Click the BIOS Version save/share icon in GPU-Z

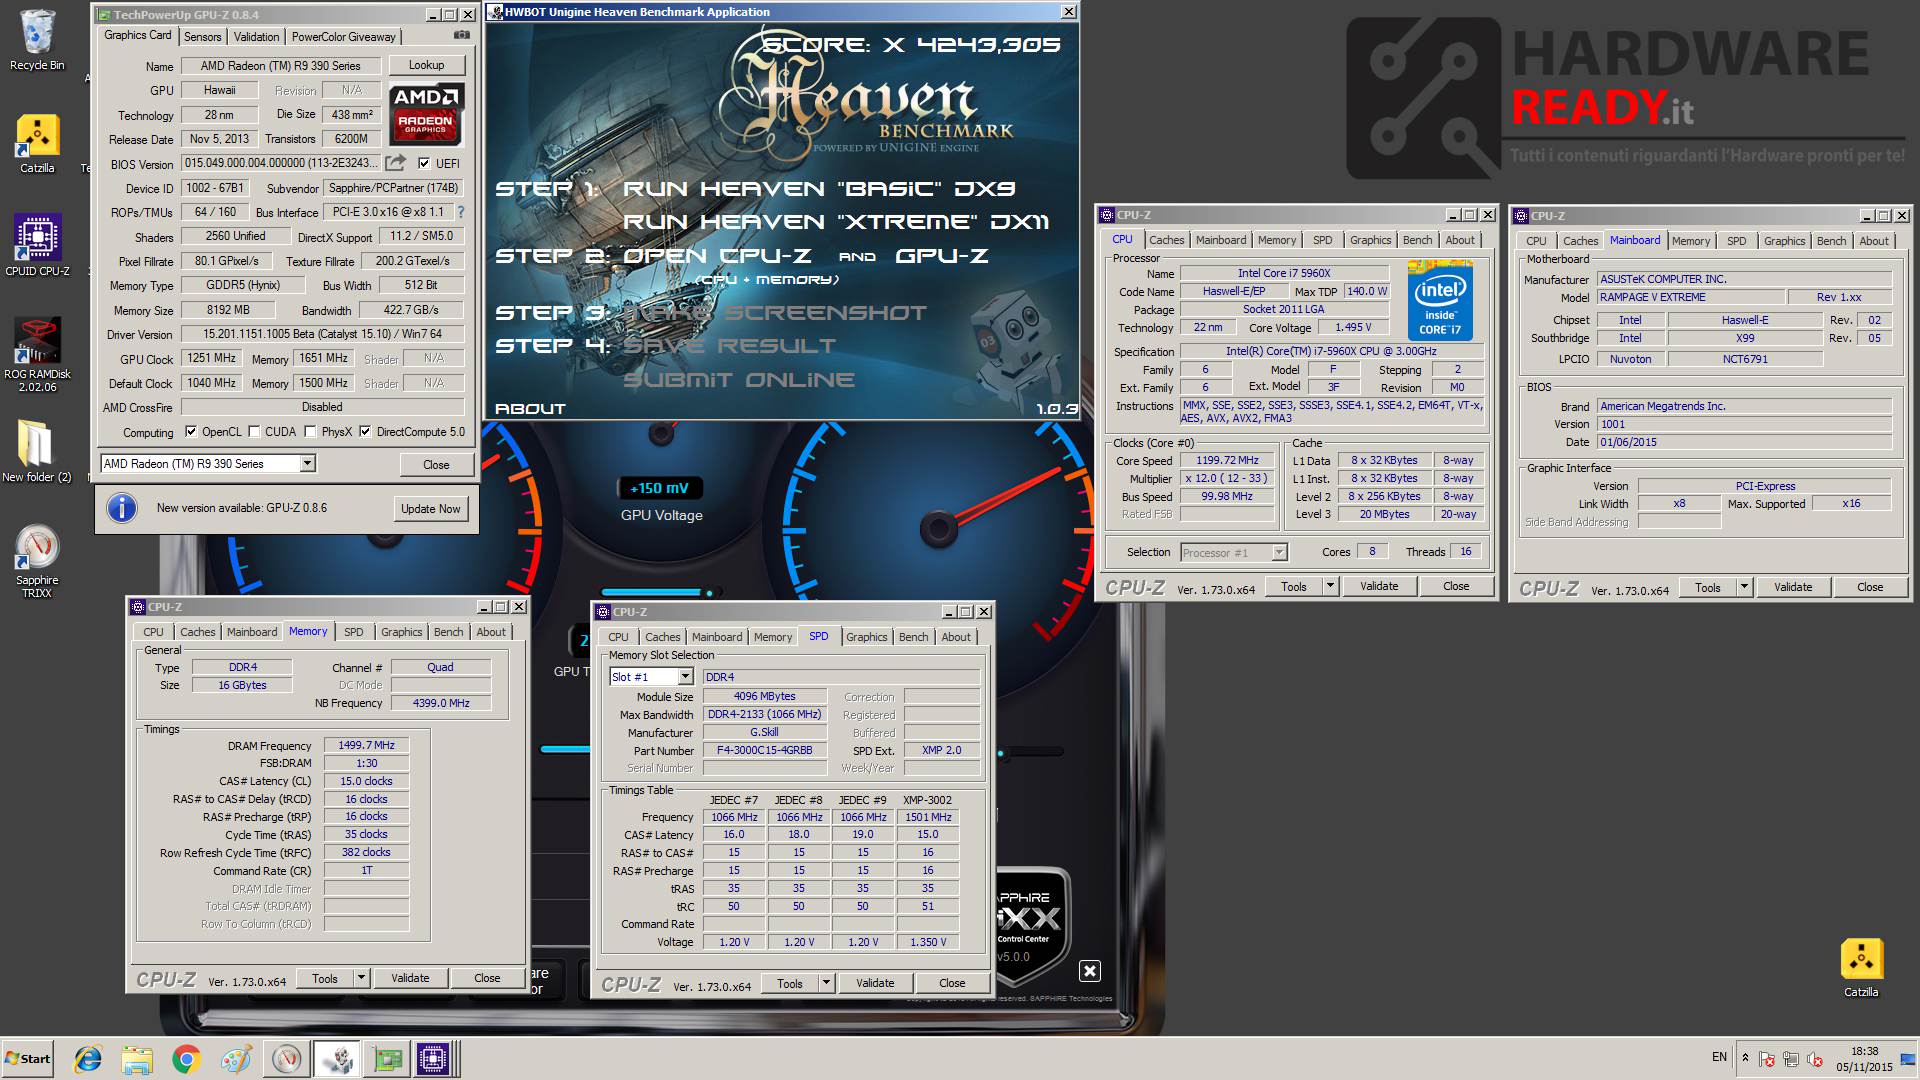(396, 163)
